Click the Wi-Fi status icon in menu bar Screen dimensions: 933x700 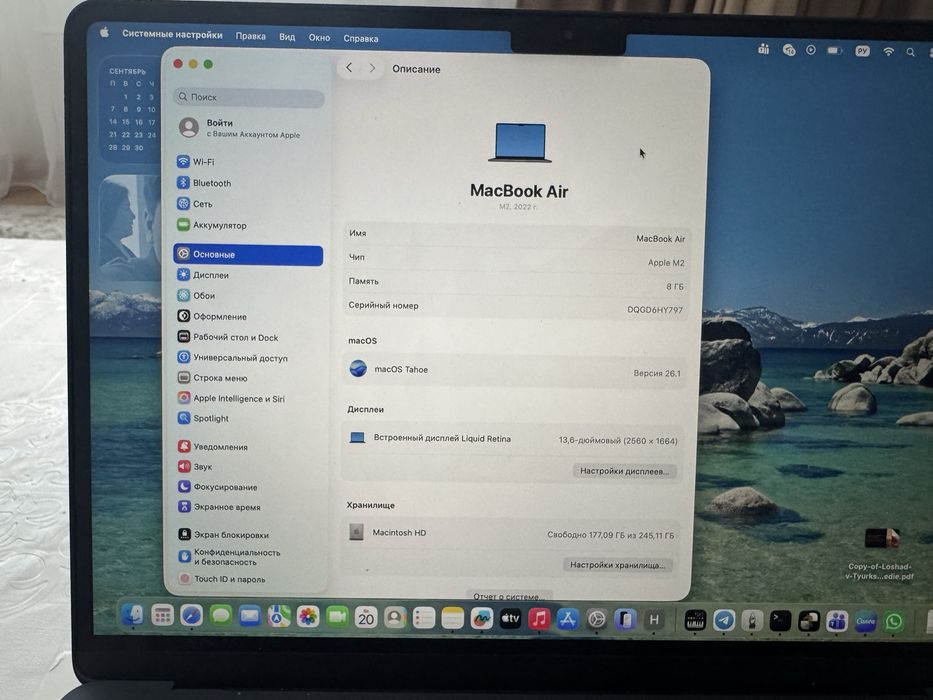pyautogui.click(x=888, y=52)
